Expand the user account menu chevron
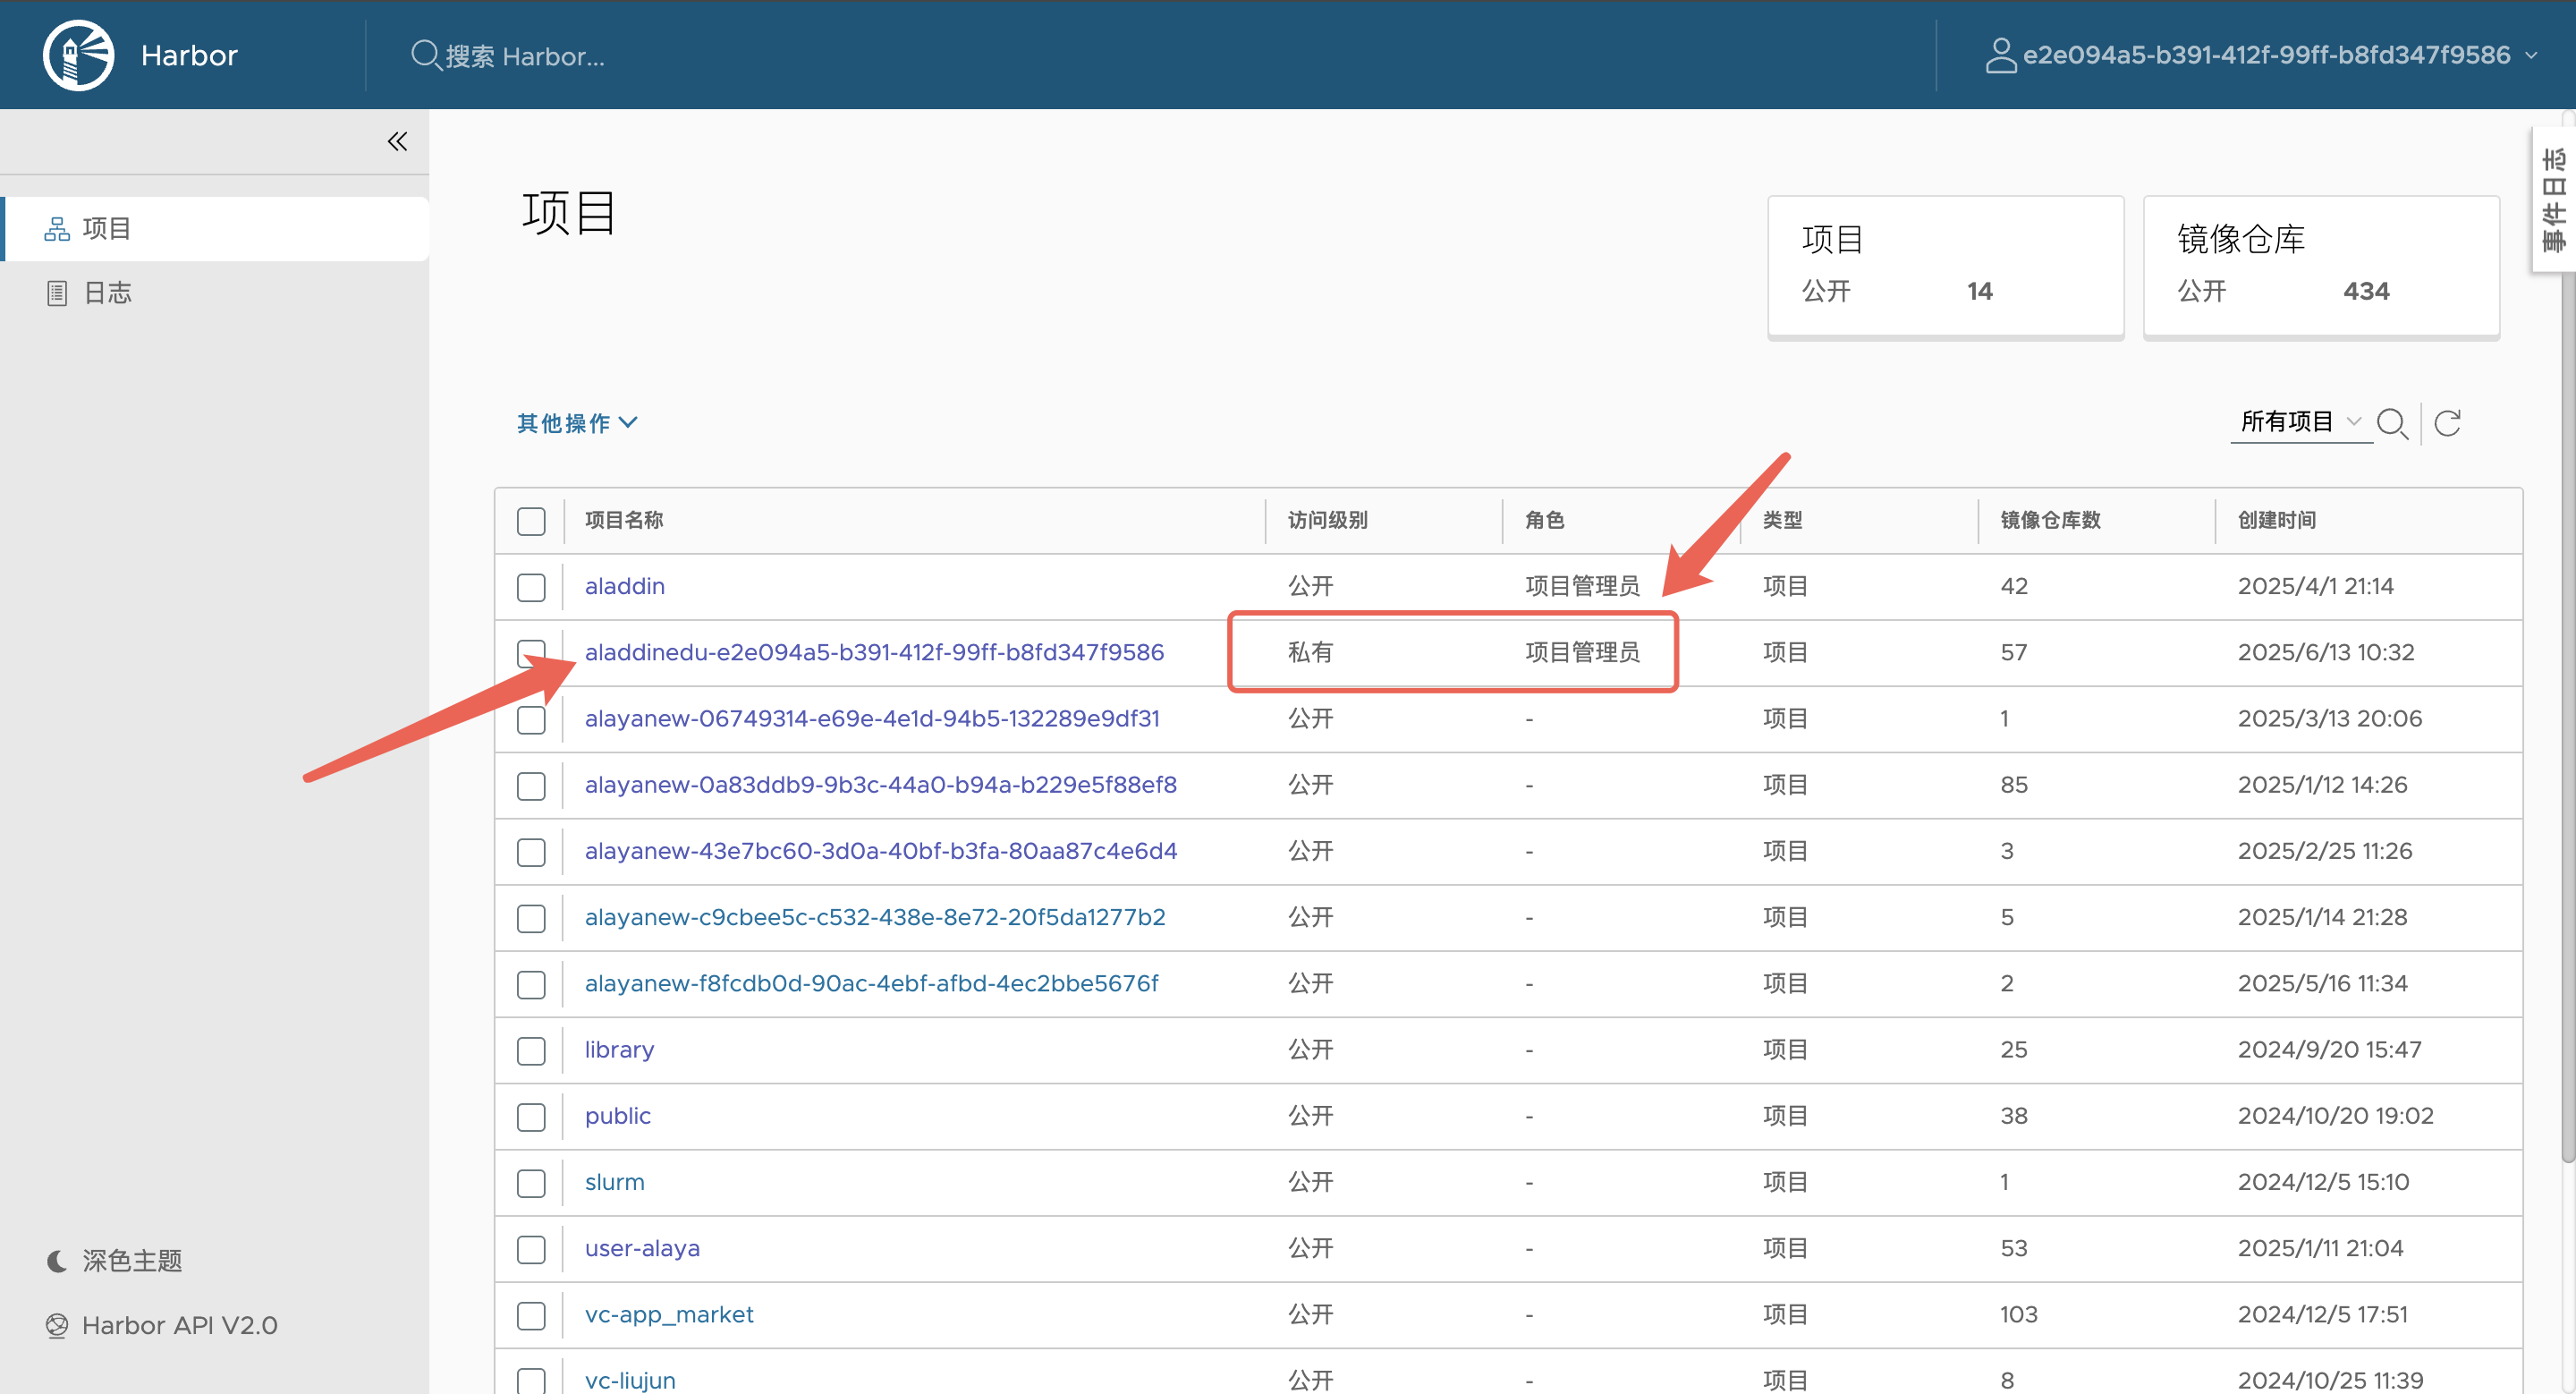Screen dimensions: 2576x1394 click(x=2531, y=55)
